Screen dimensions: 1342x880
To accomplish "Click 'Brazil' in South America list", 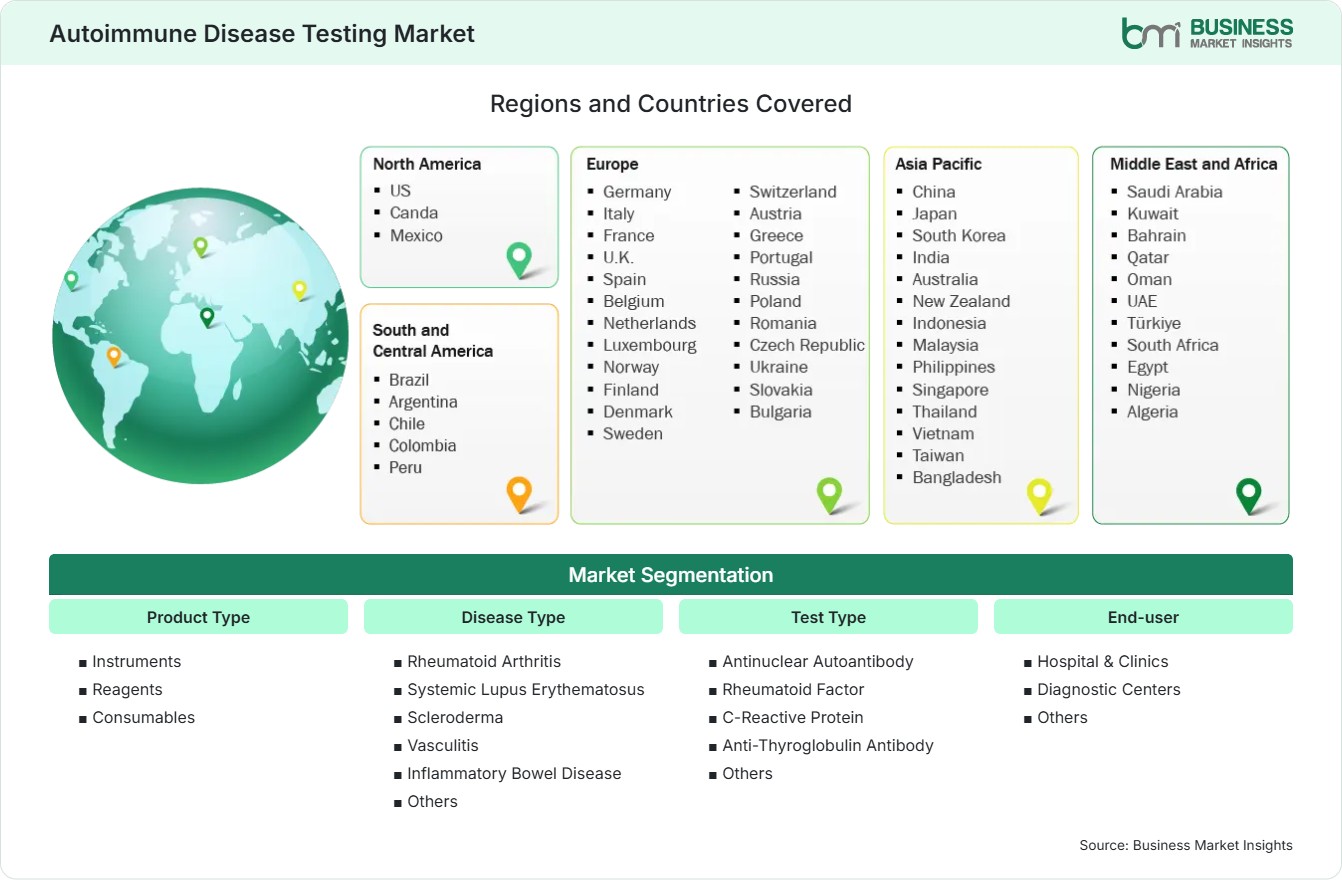I will tap(409, 379).
